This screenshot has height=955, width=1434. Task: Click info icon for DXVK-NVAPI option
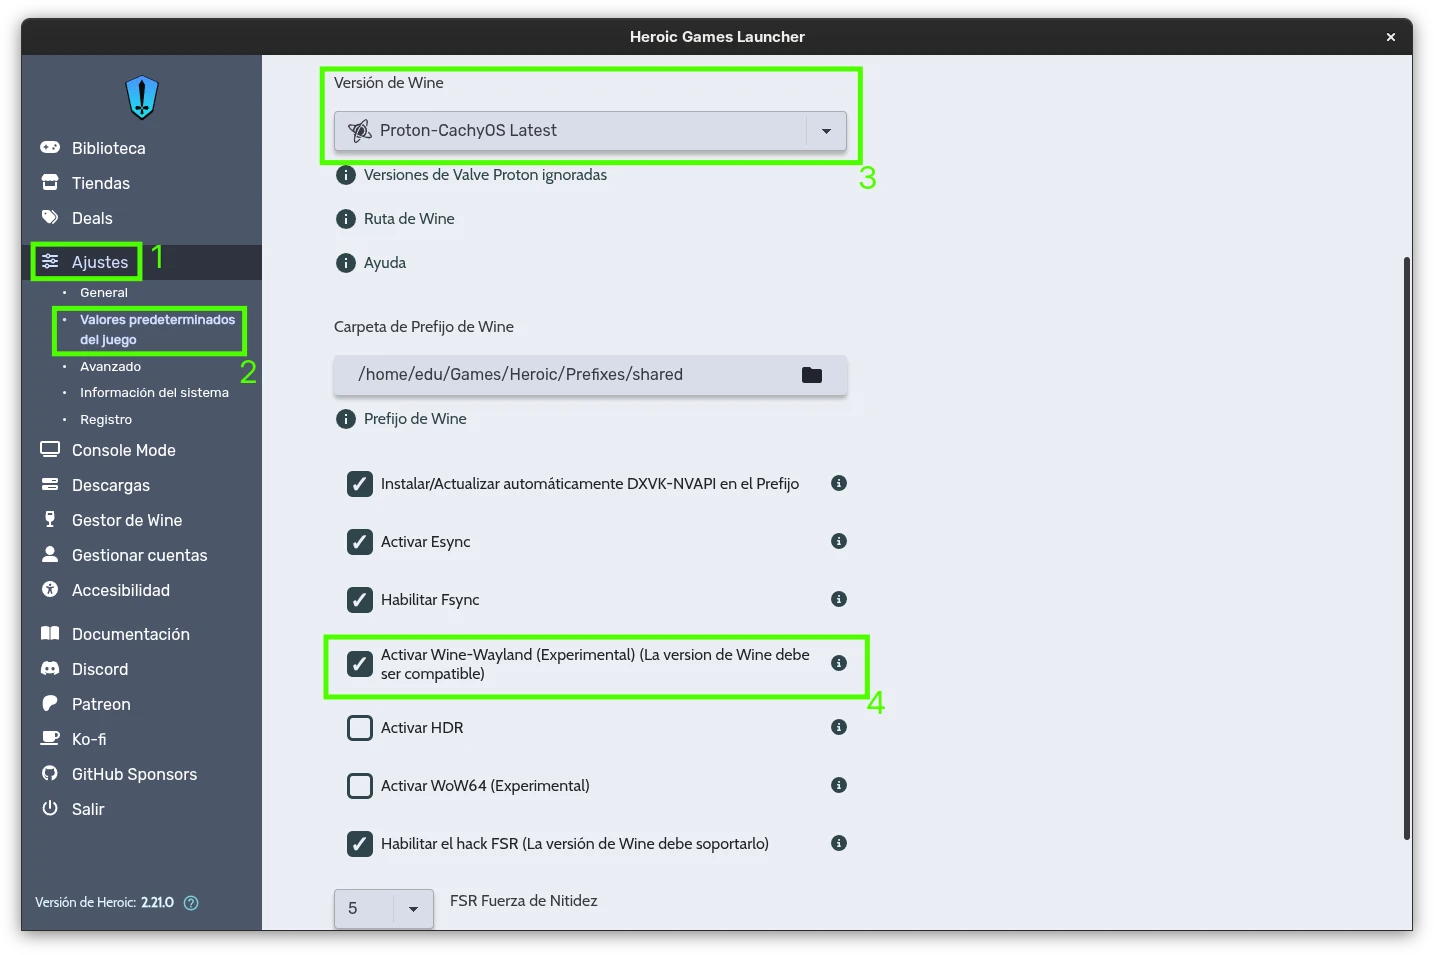point(839,483)
